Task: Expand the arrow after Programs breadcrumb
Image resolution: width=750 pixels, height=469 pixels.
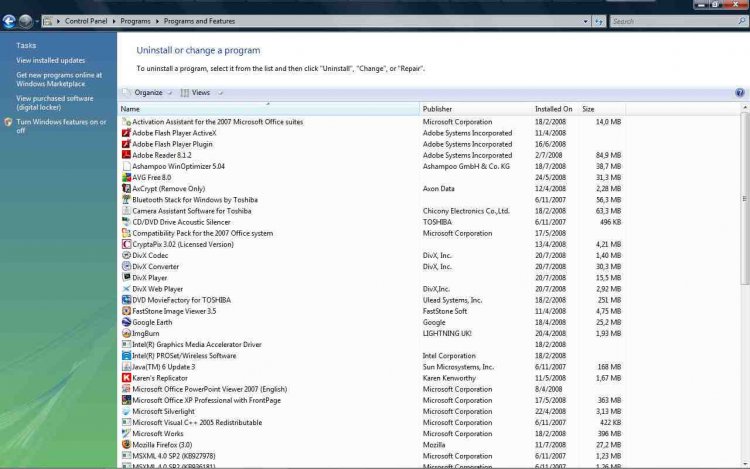Action: pos(157,21)
